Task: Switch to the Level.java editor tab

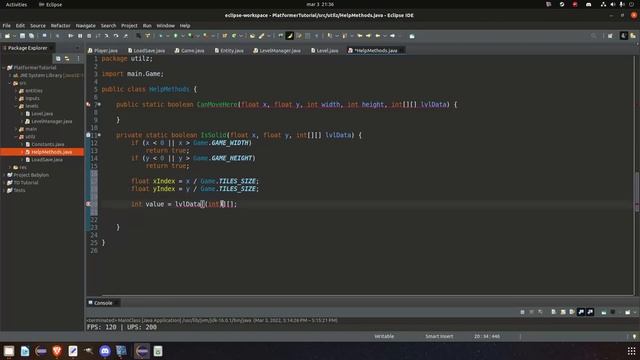Action: coord(325,51)
